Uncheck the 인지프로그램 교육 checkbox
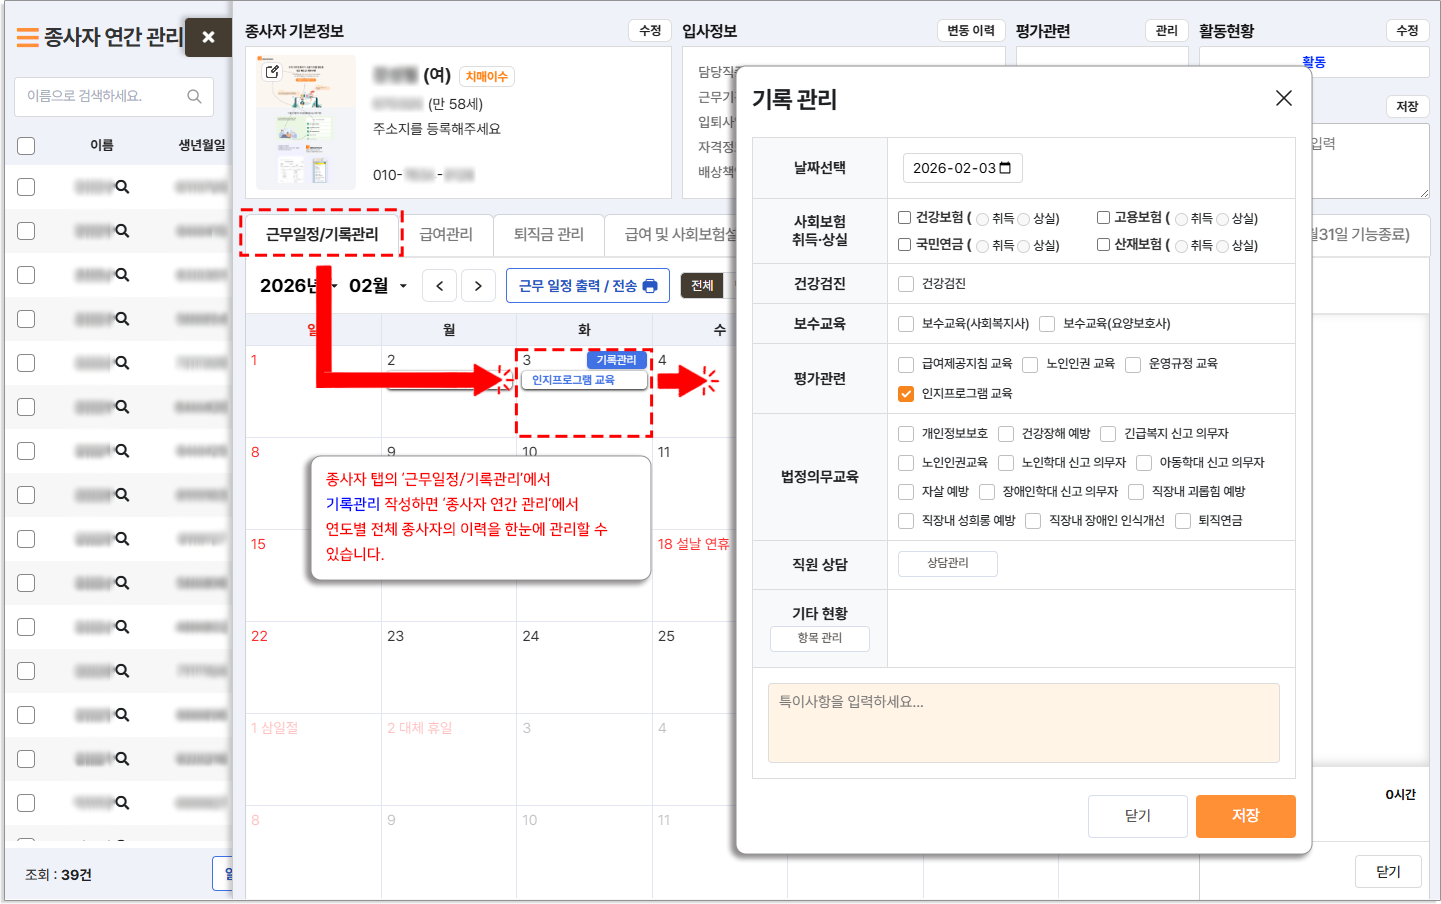The height and width of the screenshot is (904, 1441). click(x=906, y=394)
